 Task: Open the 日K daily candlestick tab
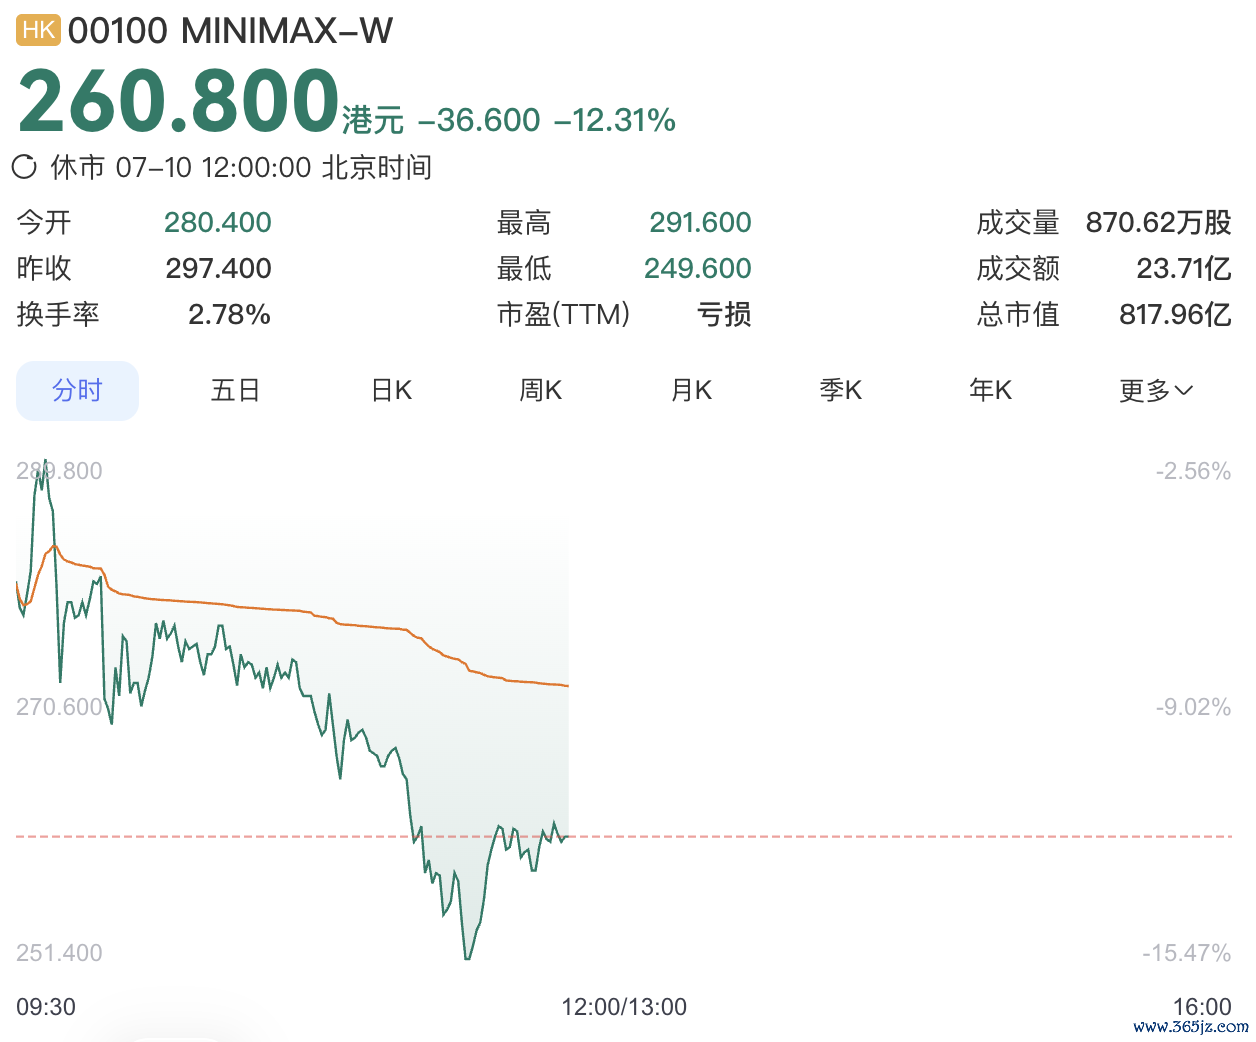tap(391, 390)
